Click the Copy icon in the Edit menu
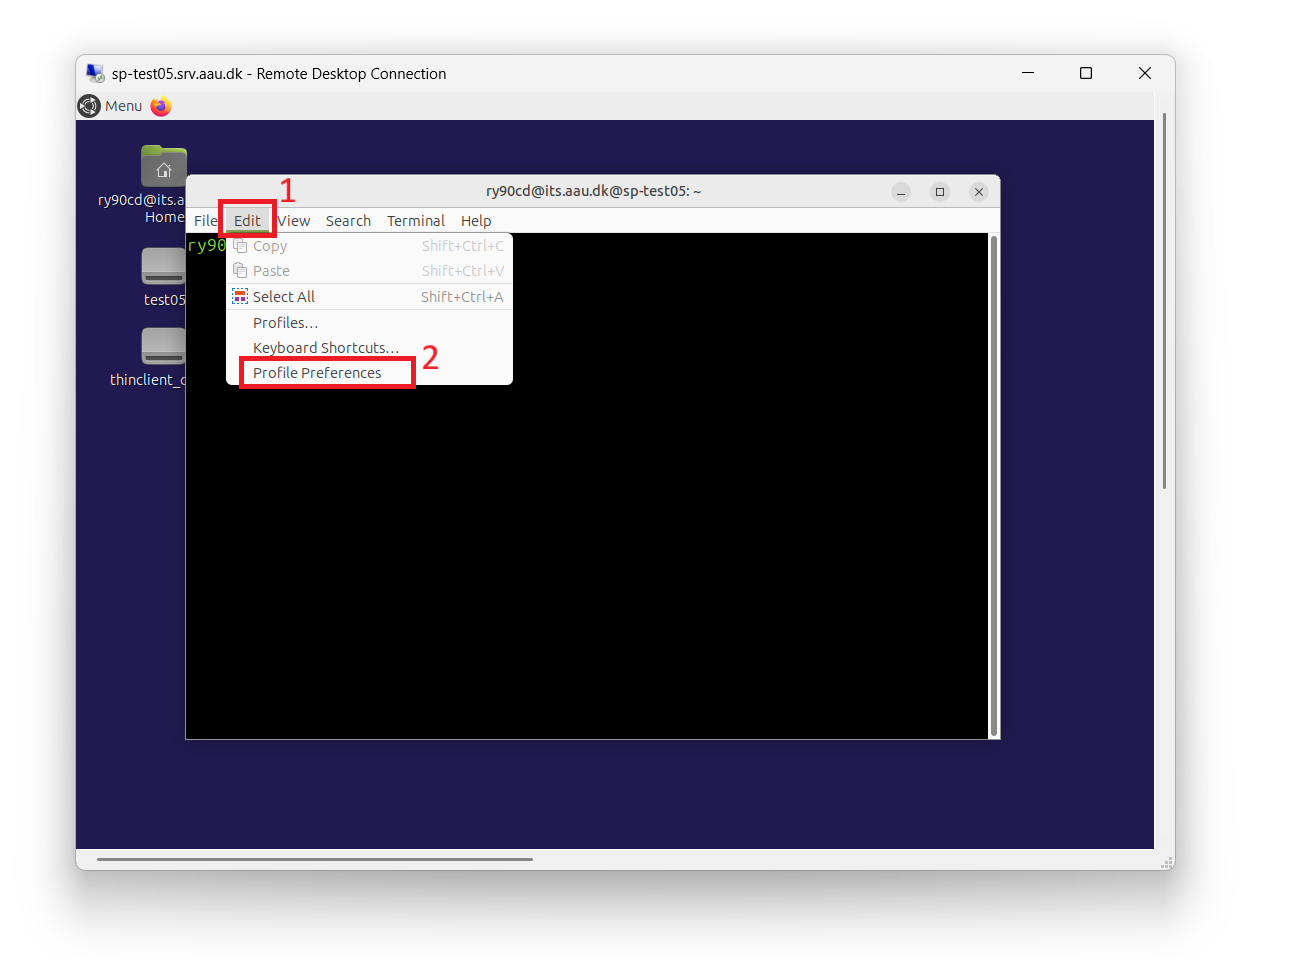The width and height of the screenshot is (1313, 960). coord(240,245)
